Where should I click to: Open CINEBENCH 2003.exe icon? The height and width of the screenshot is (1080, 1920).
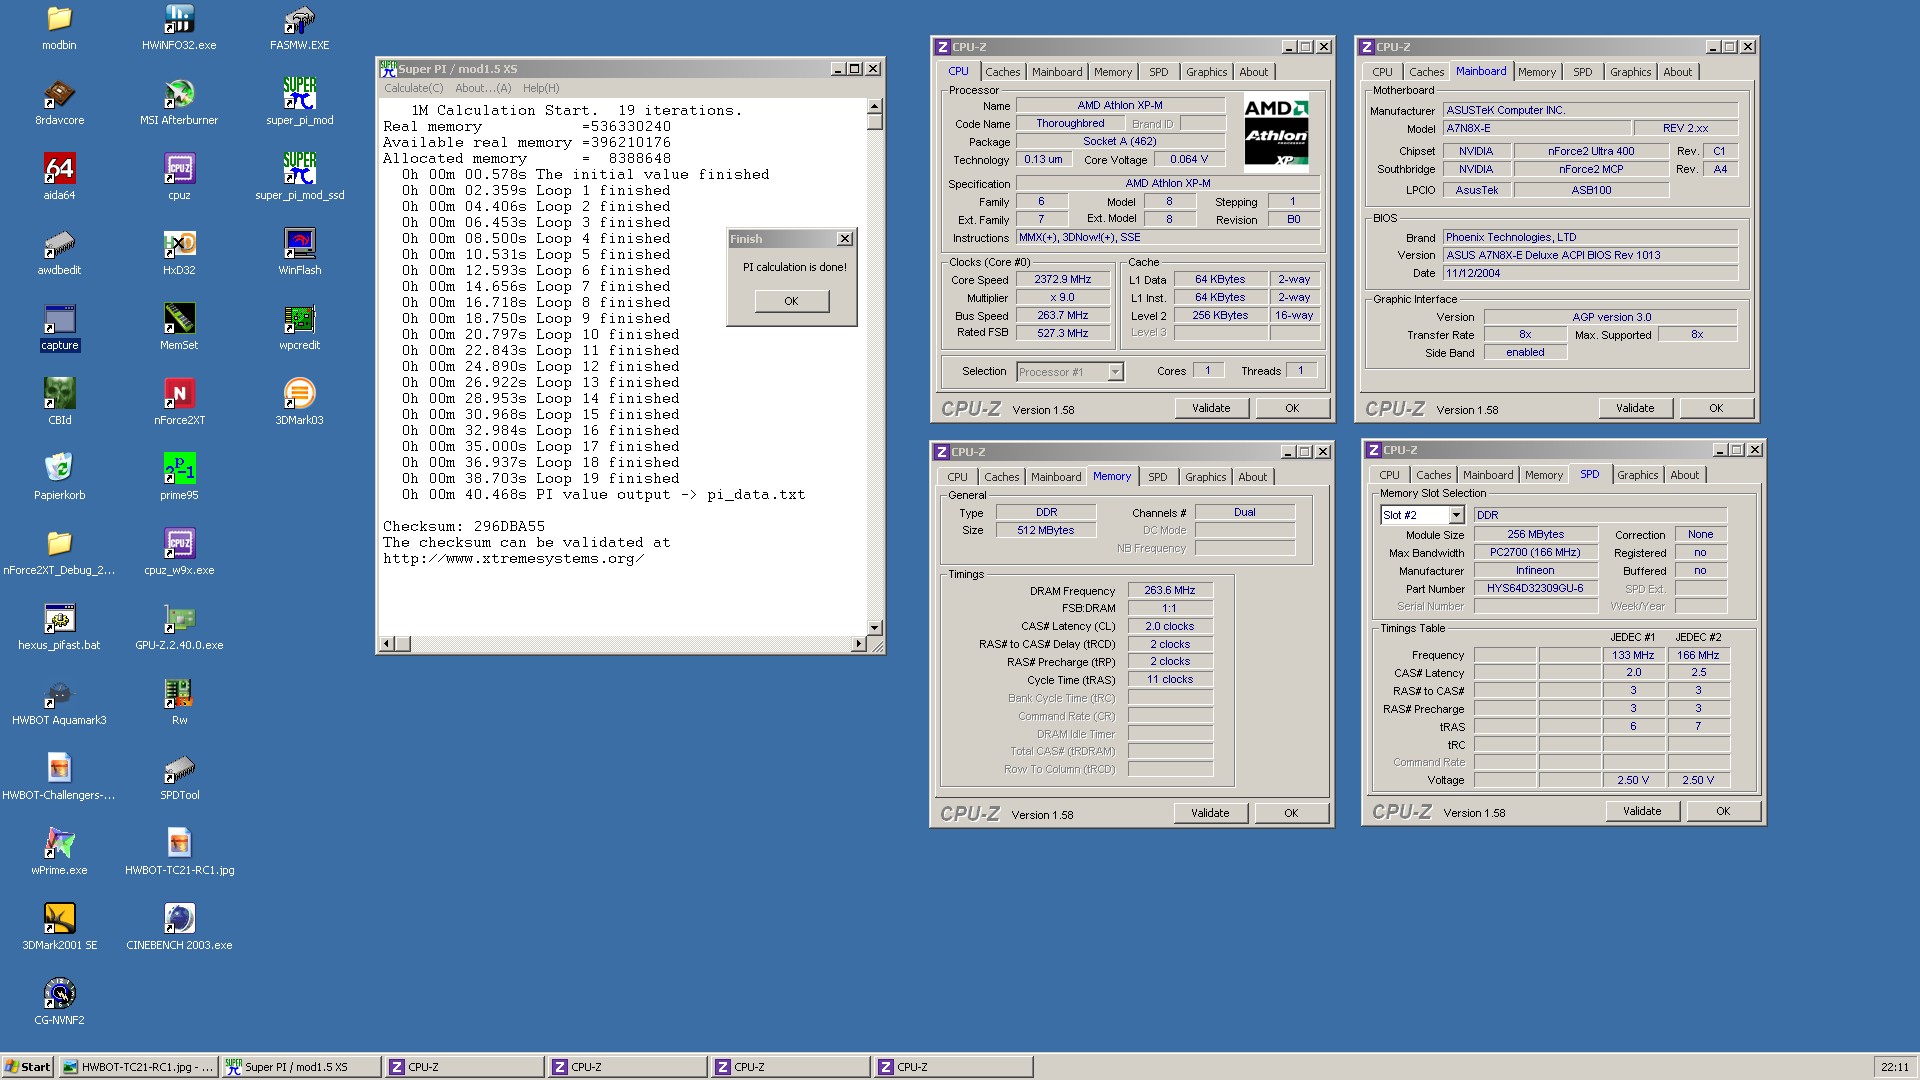(179, 927)
